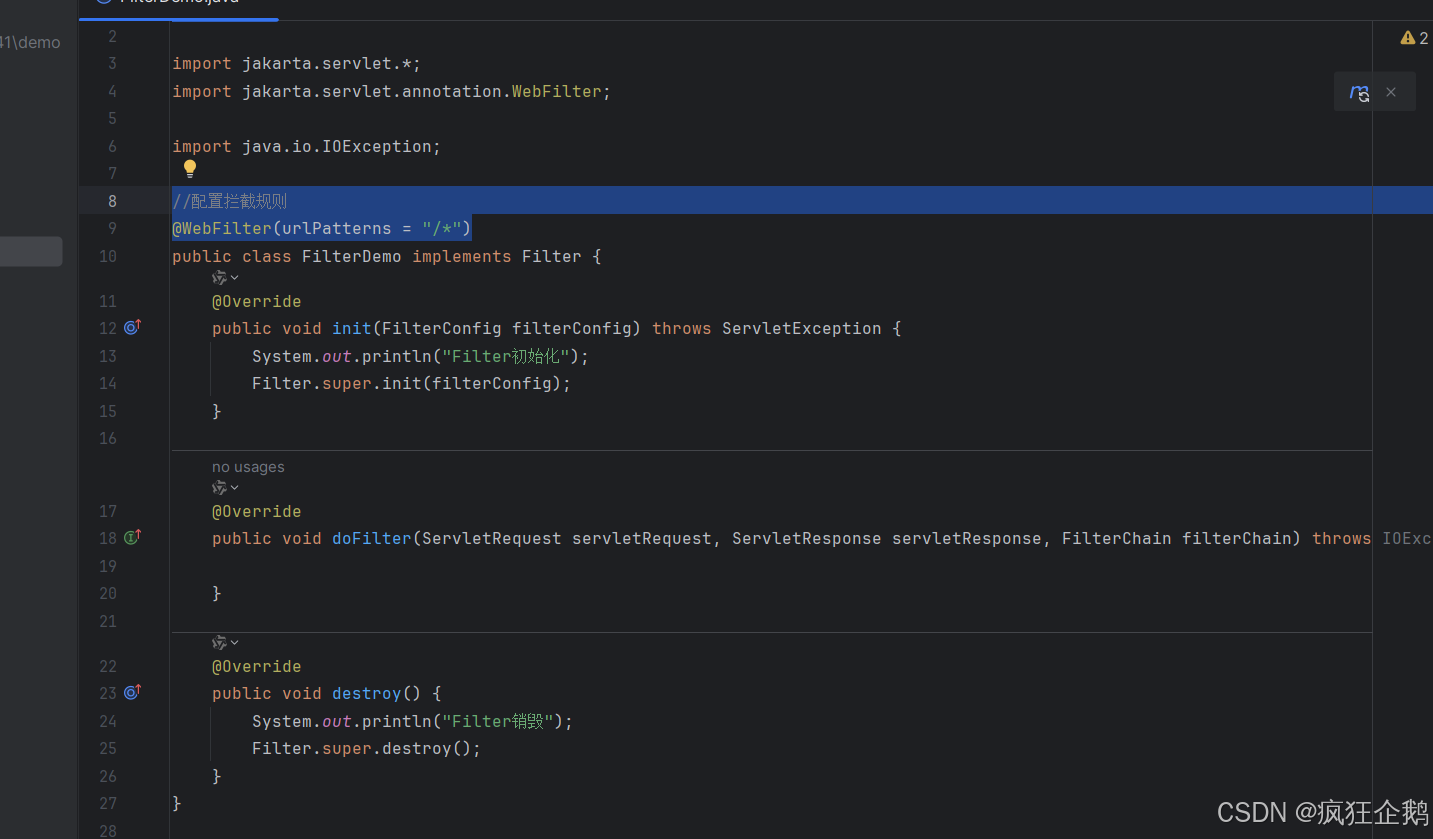Click the lightbulb intention icon near line 7
Viewport: 1433px width, 839px height.
click(x=190, y=168)
